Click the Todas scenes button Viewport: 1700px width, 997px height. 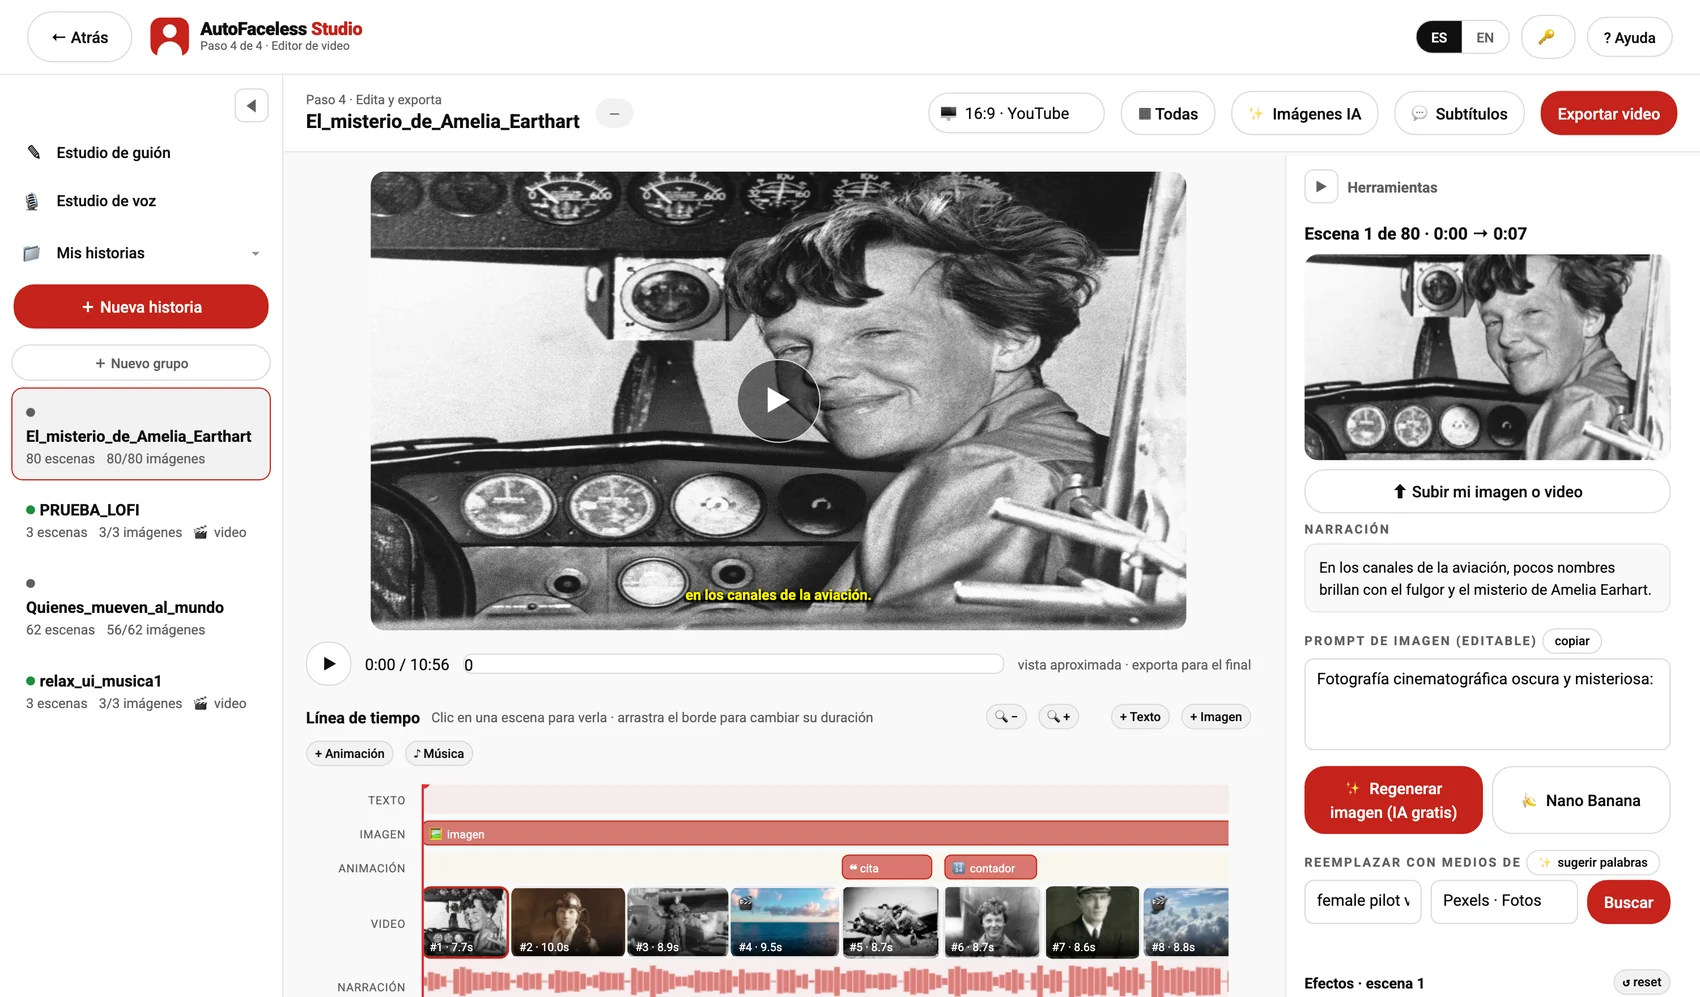pos(1167,113)
